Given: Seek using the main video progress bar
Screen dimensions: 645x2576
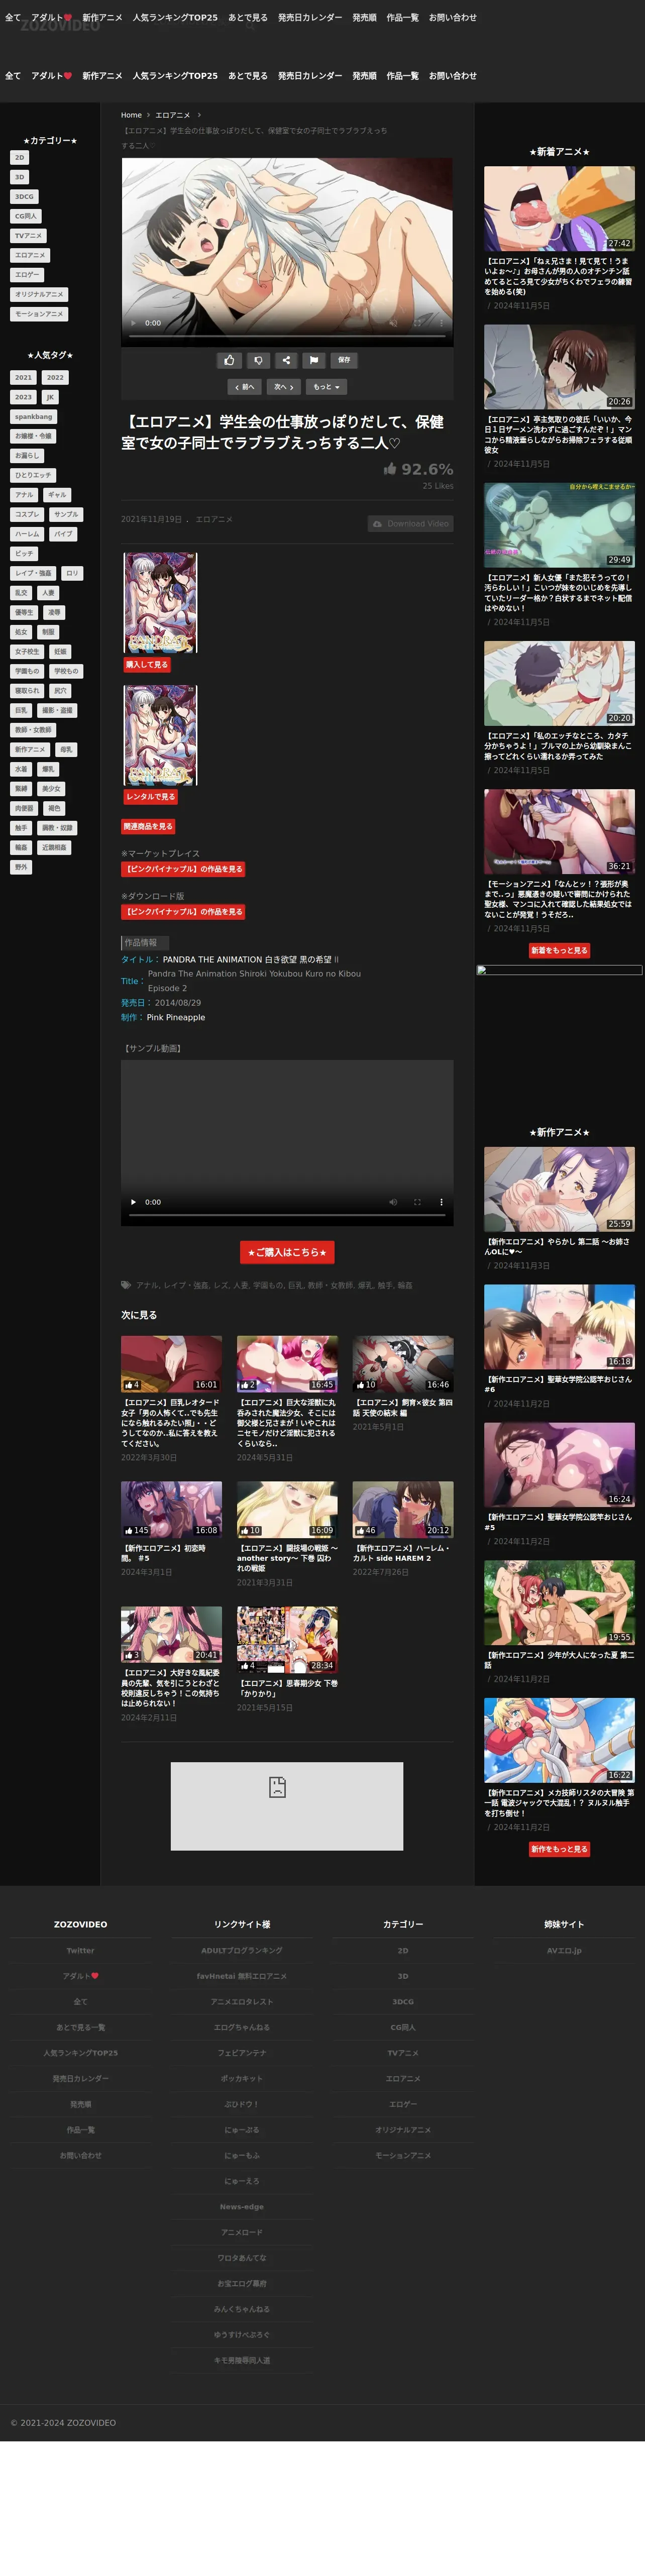Looking at the screenshot, I should tap(287, 337).
